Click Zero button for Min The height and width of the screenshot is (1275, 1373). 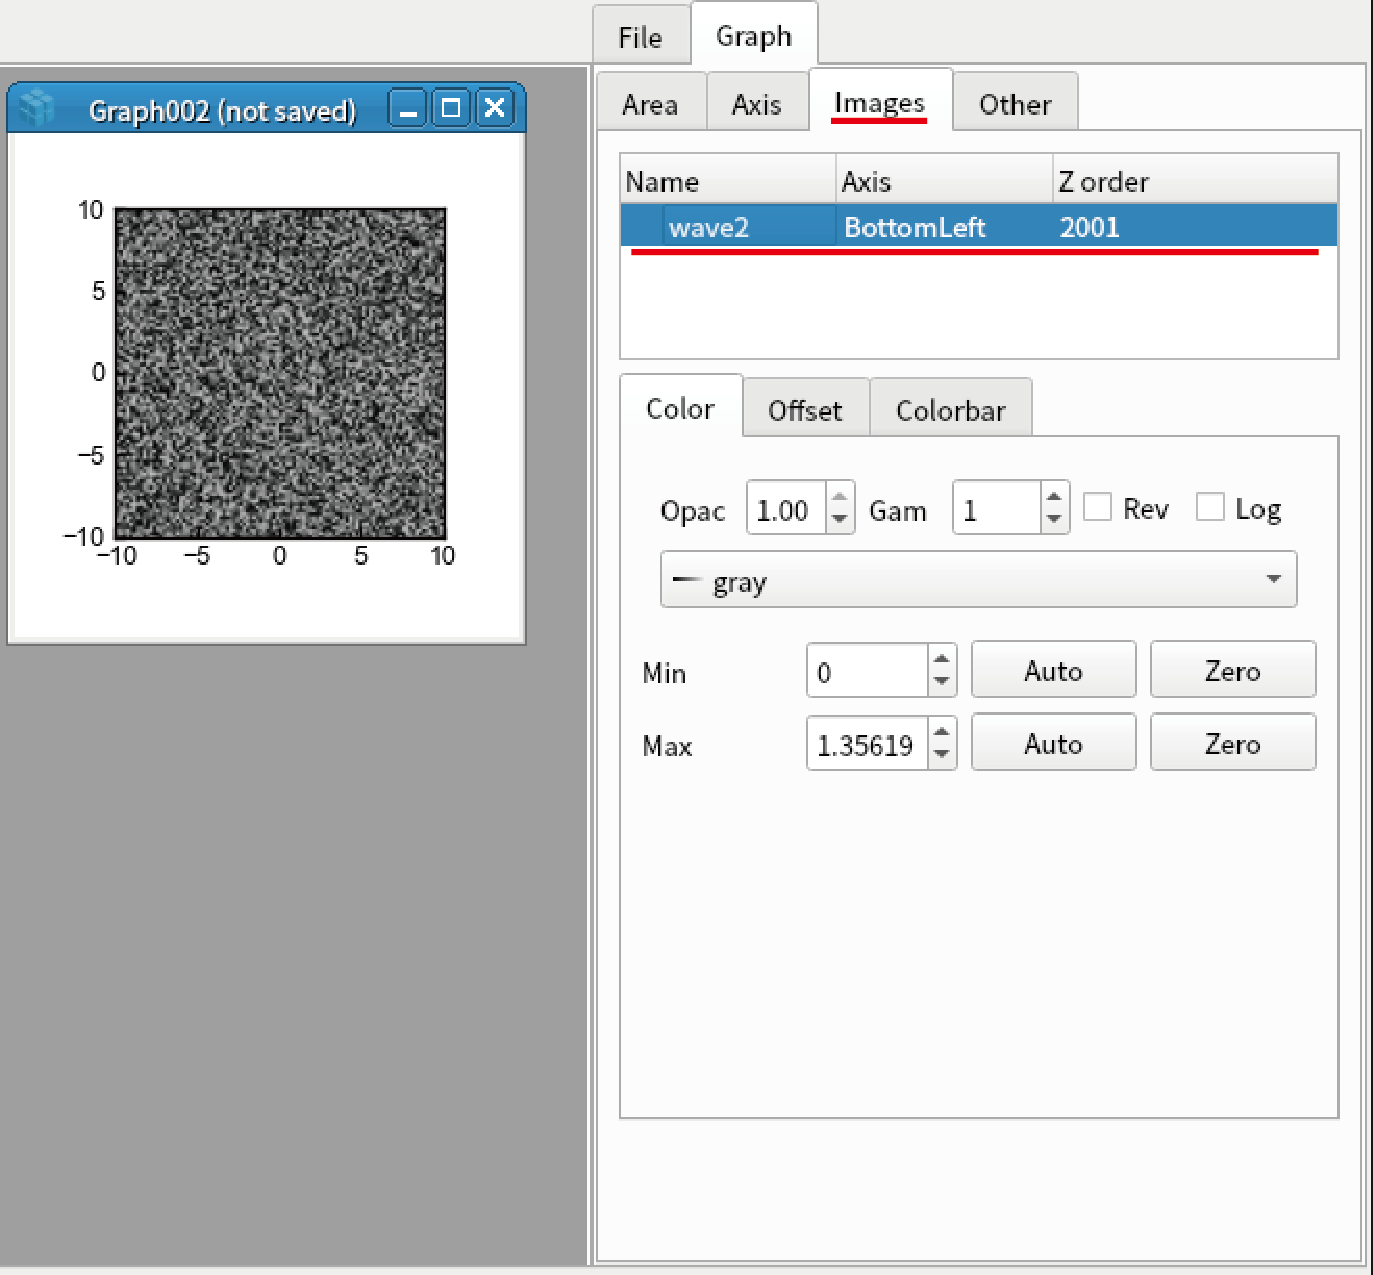pos(1233,670)
